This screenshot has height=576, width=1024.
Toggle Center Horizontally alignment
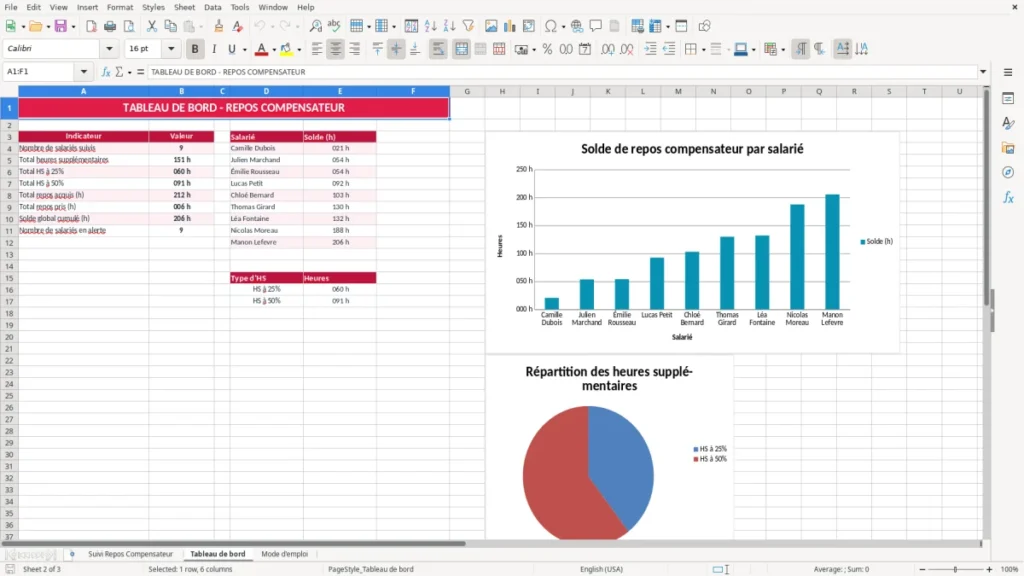point(336,49)
